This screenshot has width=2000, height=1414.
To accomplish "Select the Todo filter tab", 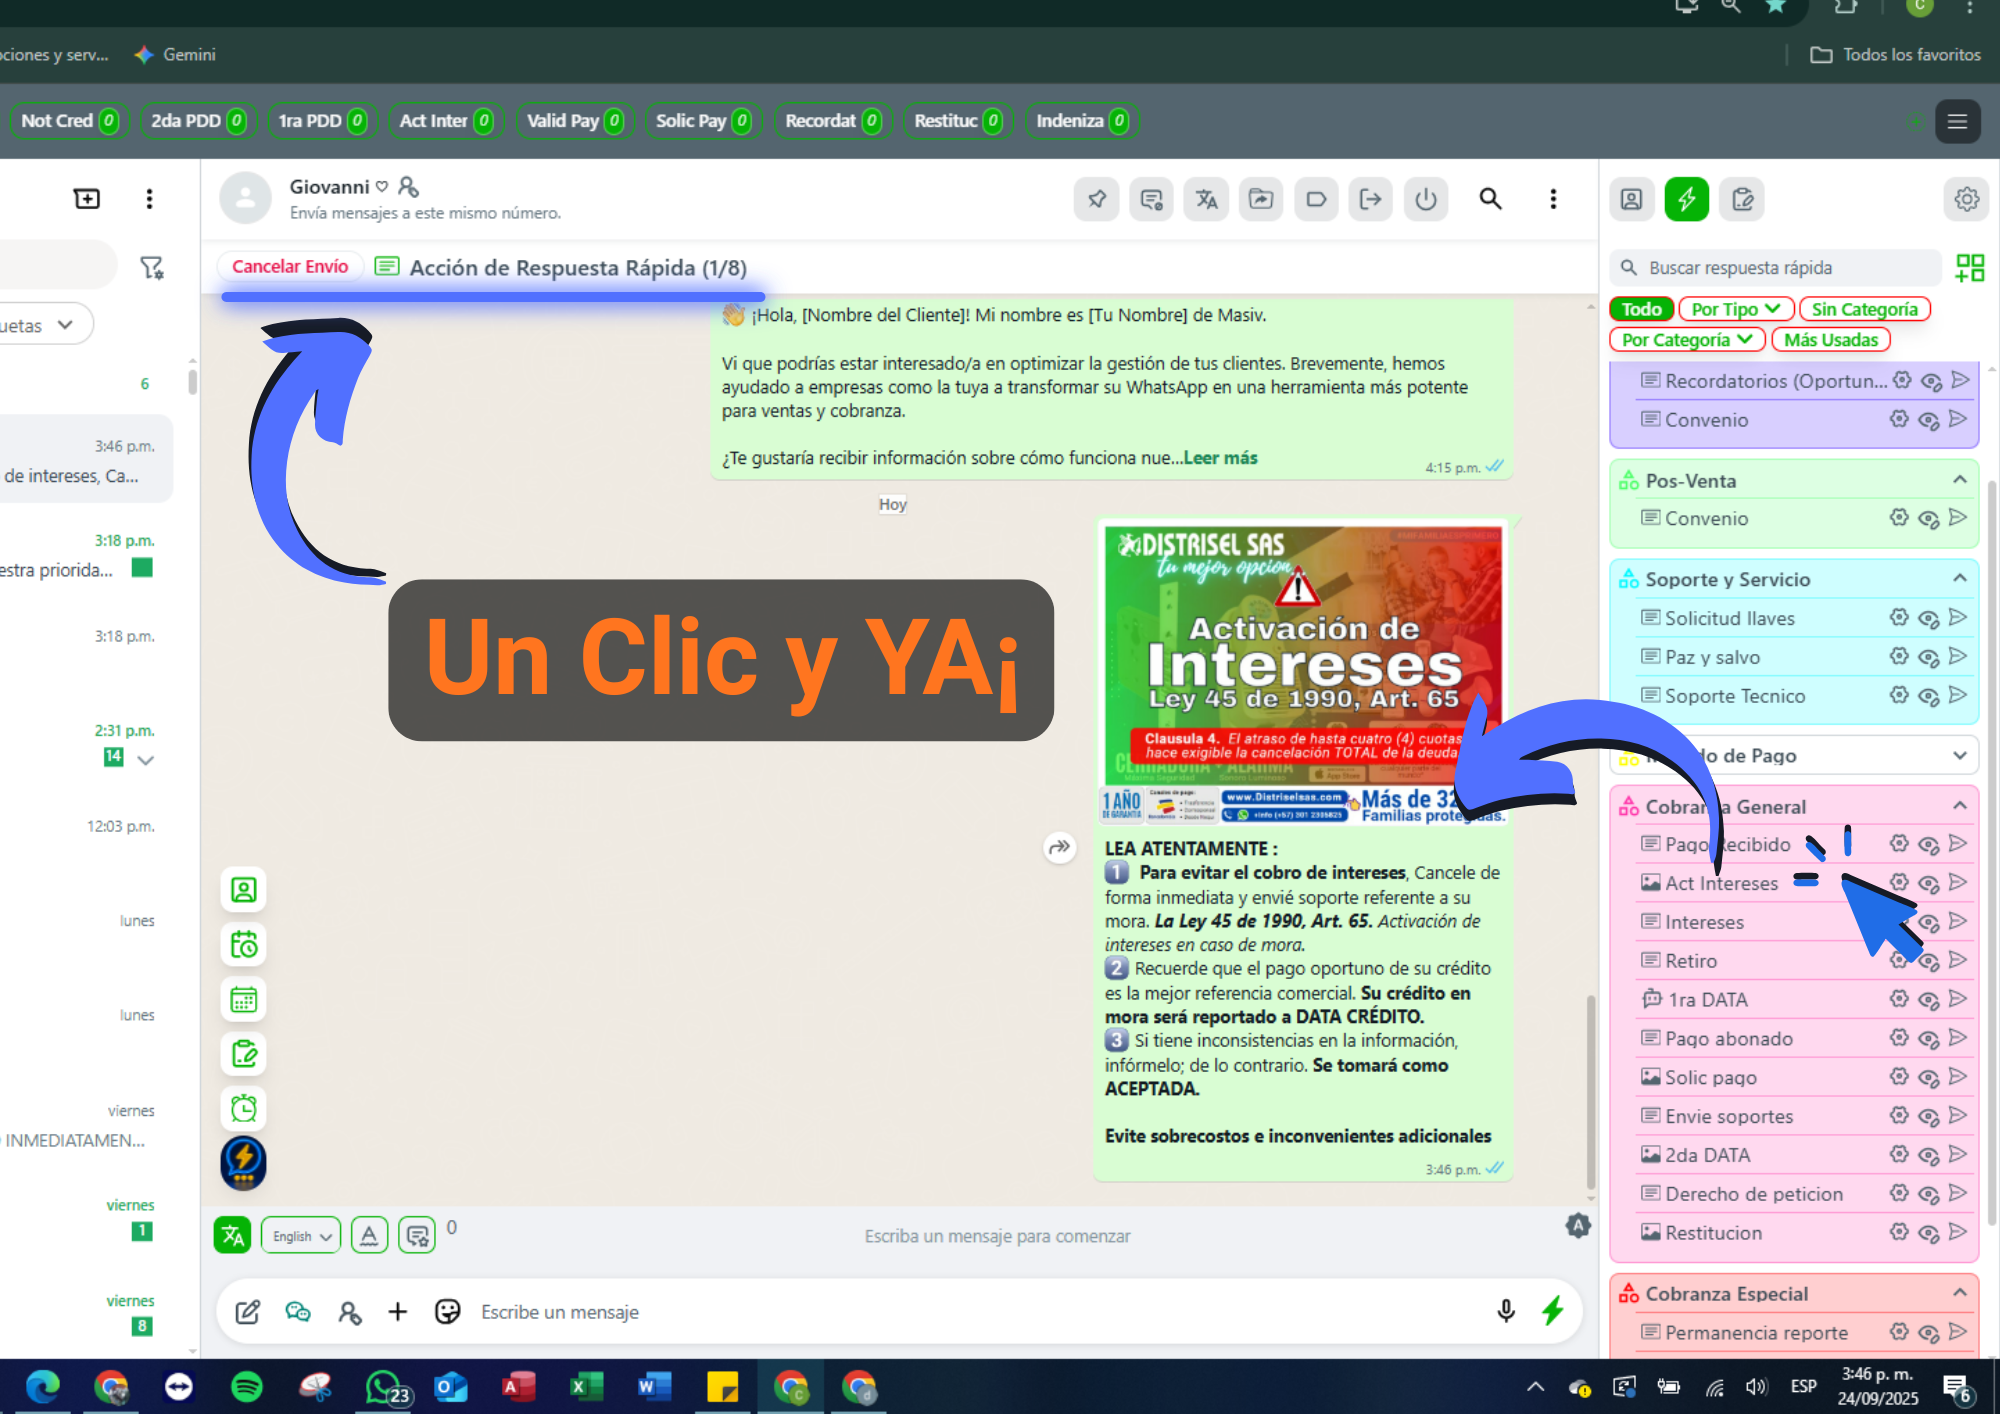I will [1640, 309].
